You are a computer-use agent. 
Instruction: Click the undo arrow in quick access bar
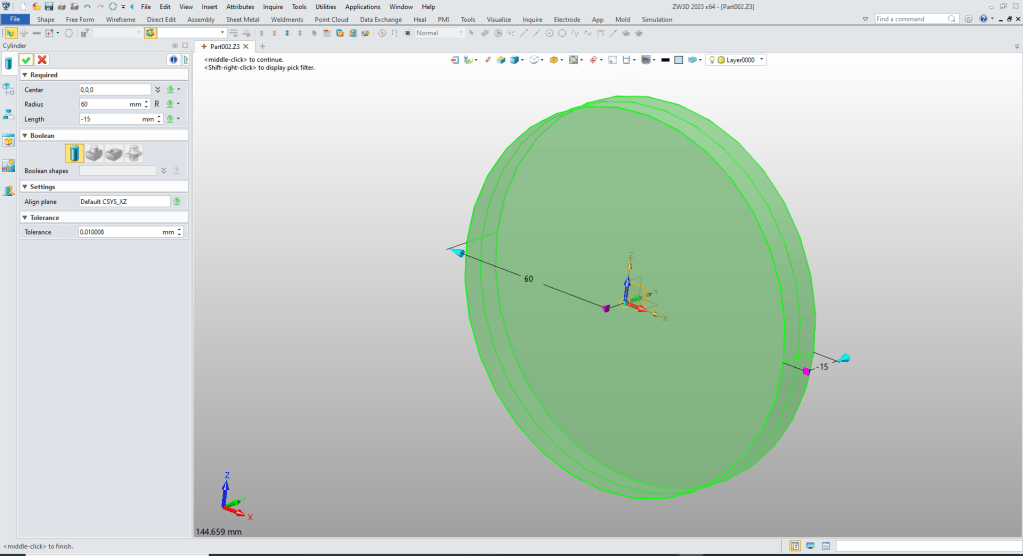(87, 7)
